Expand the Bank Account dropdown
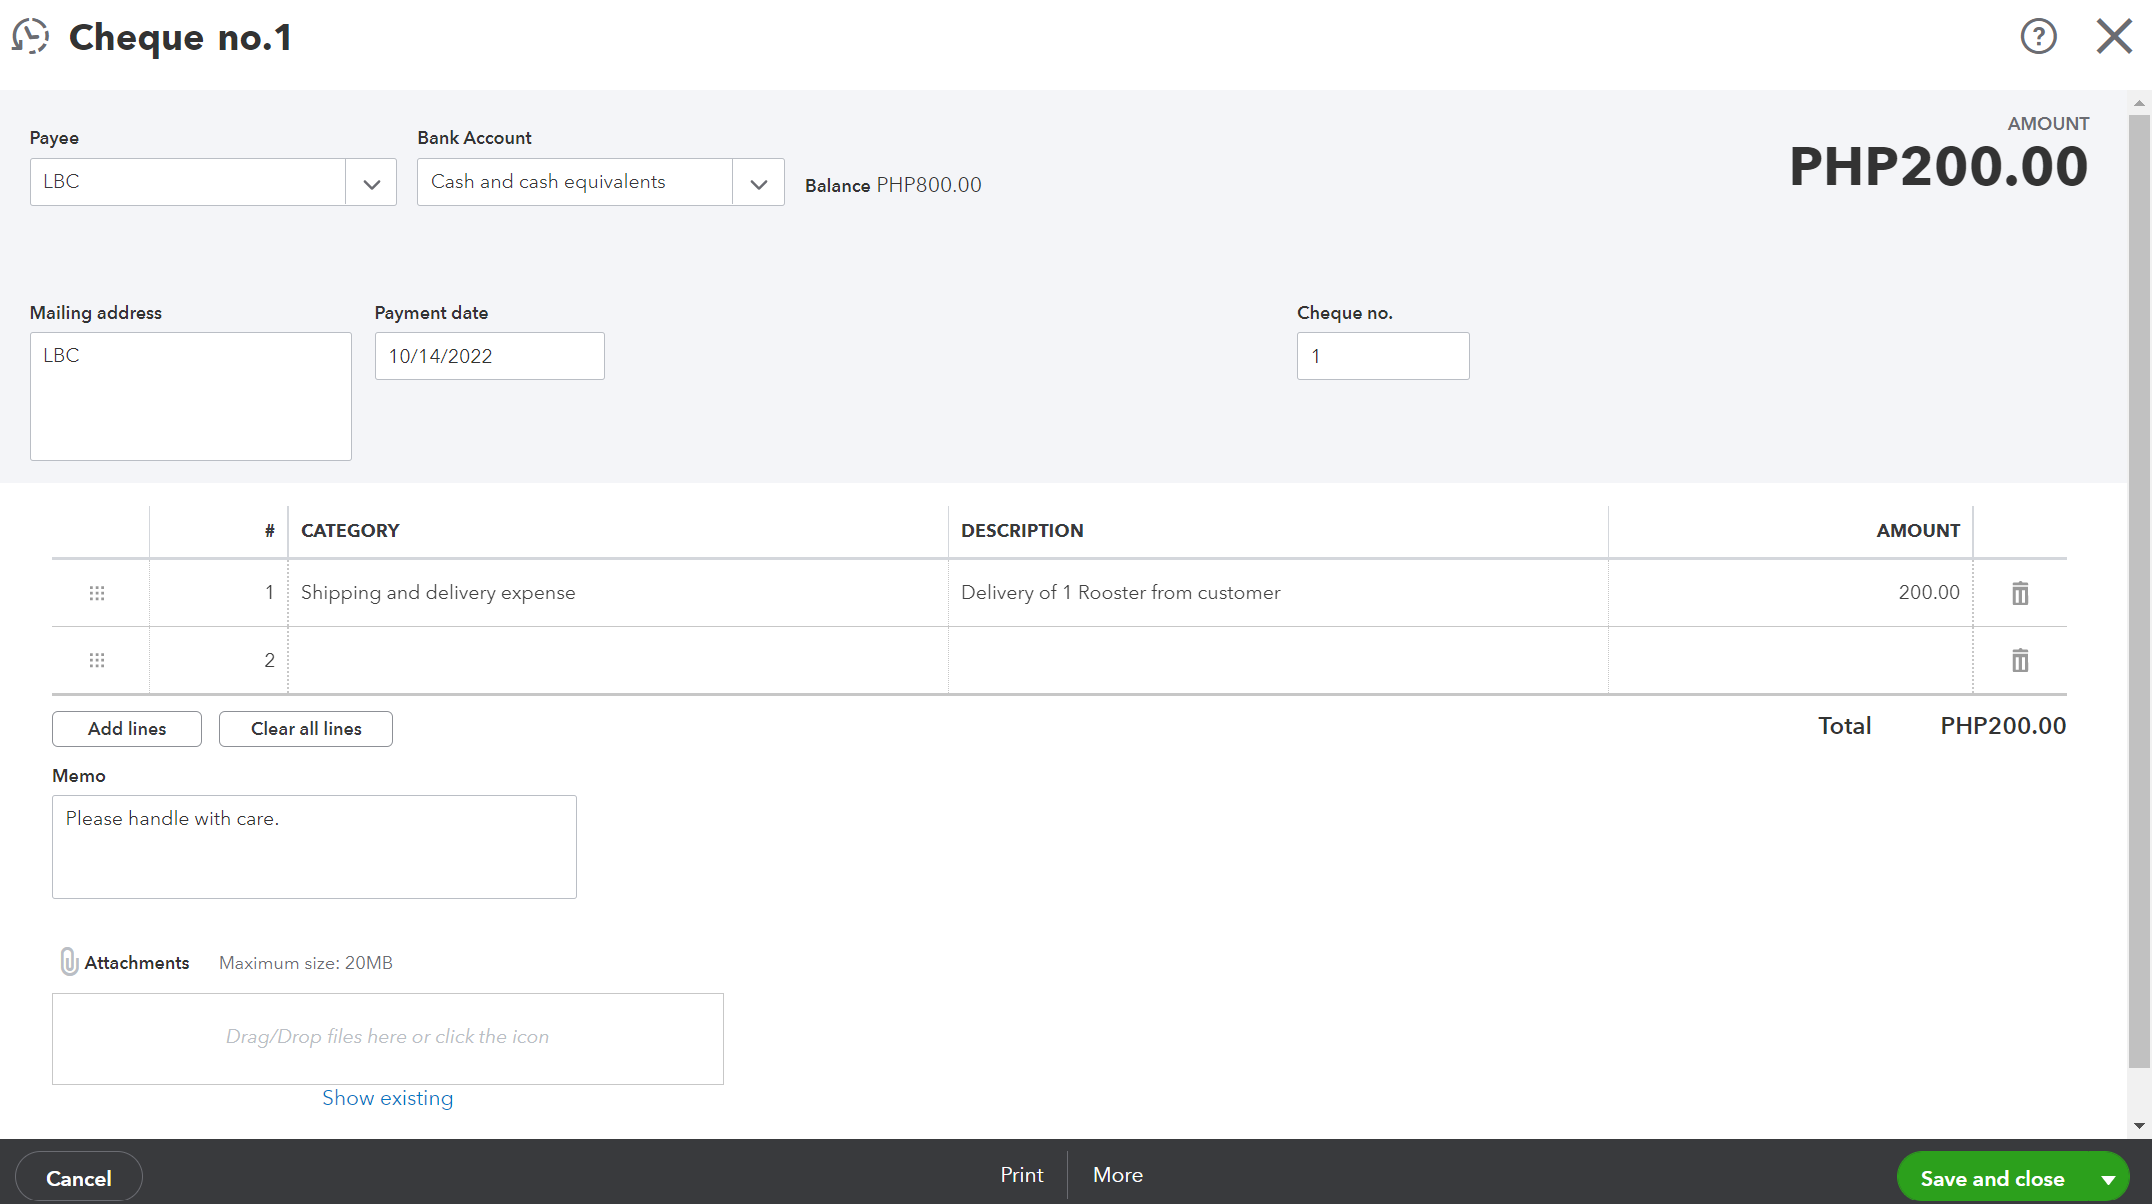Screen dimensions: 2152x1204 [758, 183]
